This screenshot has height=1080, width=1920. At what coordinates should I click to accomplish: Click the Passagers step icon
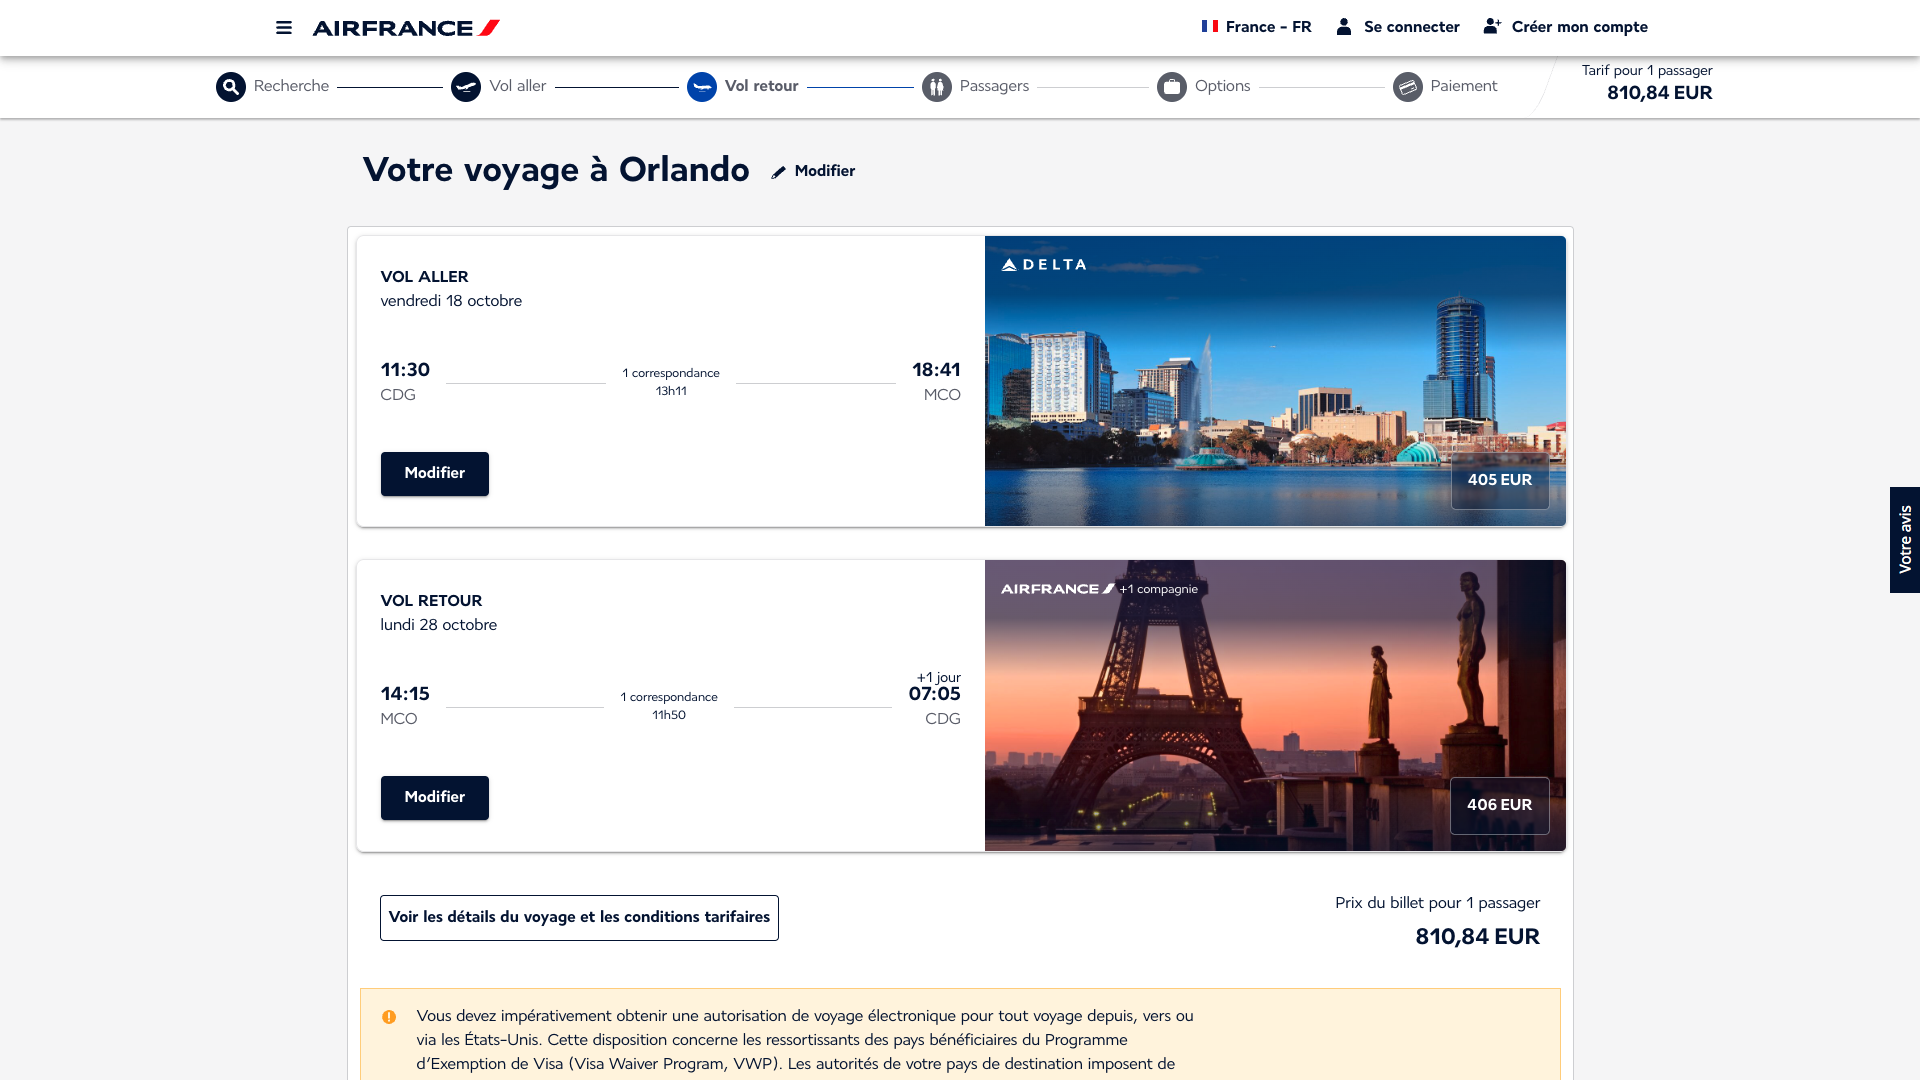(937, 87)
